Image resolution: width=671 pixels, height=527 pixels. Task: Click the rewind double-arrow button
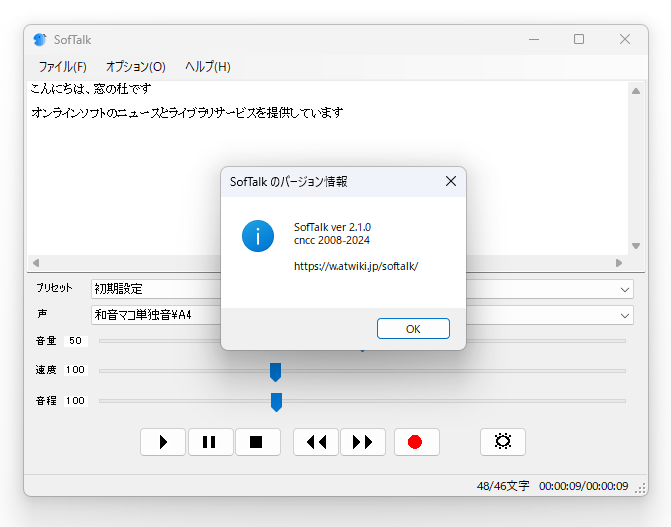[x=316, y=442]
